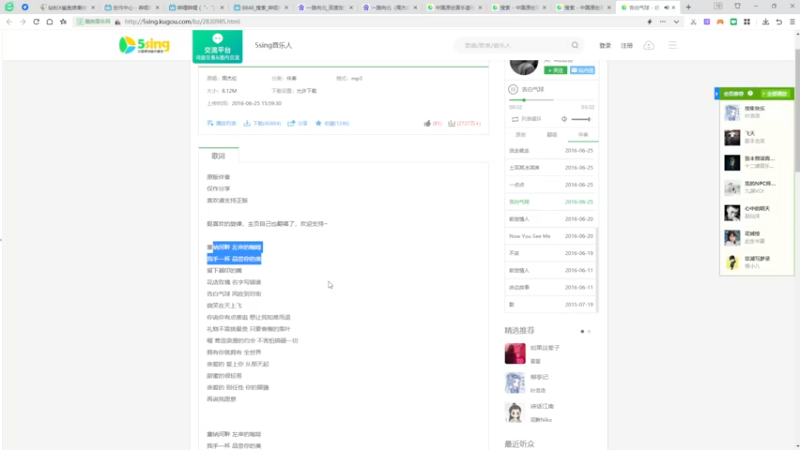
Task: Click the undo closed tab icon
Action: point(779,22)
